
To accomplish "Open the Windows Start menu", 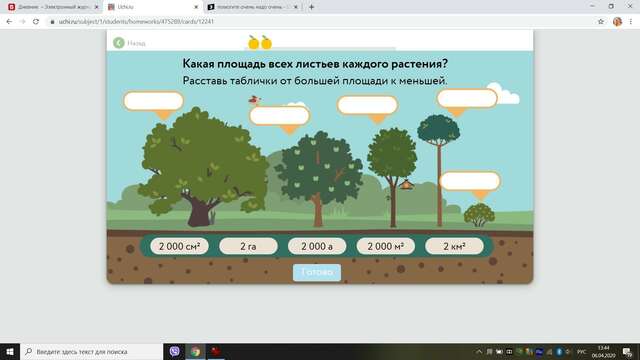I will 10,351.
